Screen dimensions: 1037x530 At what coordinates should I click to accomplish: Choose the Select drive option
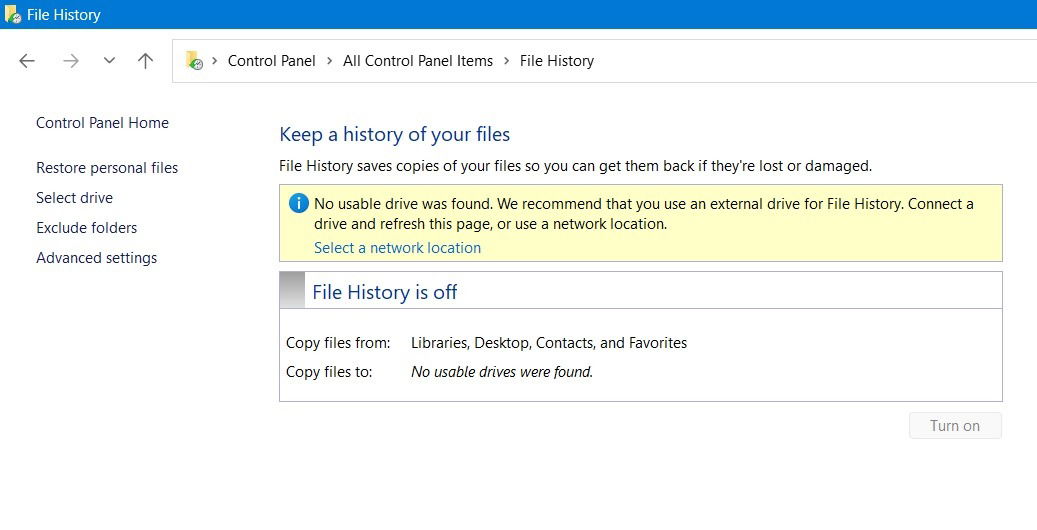(x=74, y=198)
